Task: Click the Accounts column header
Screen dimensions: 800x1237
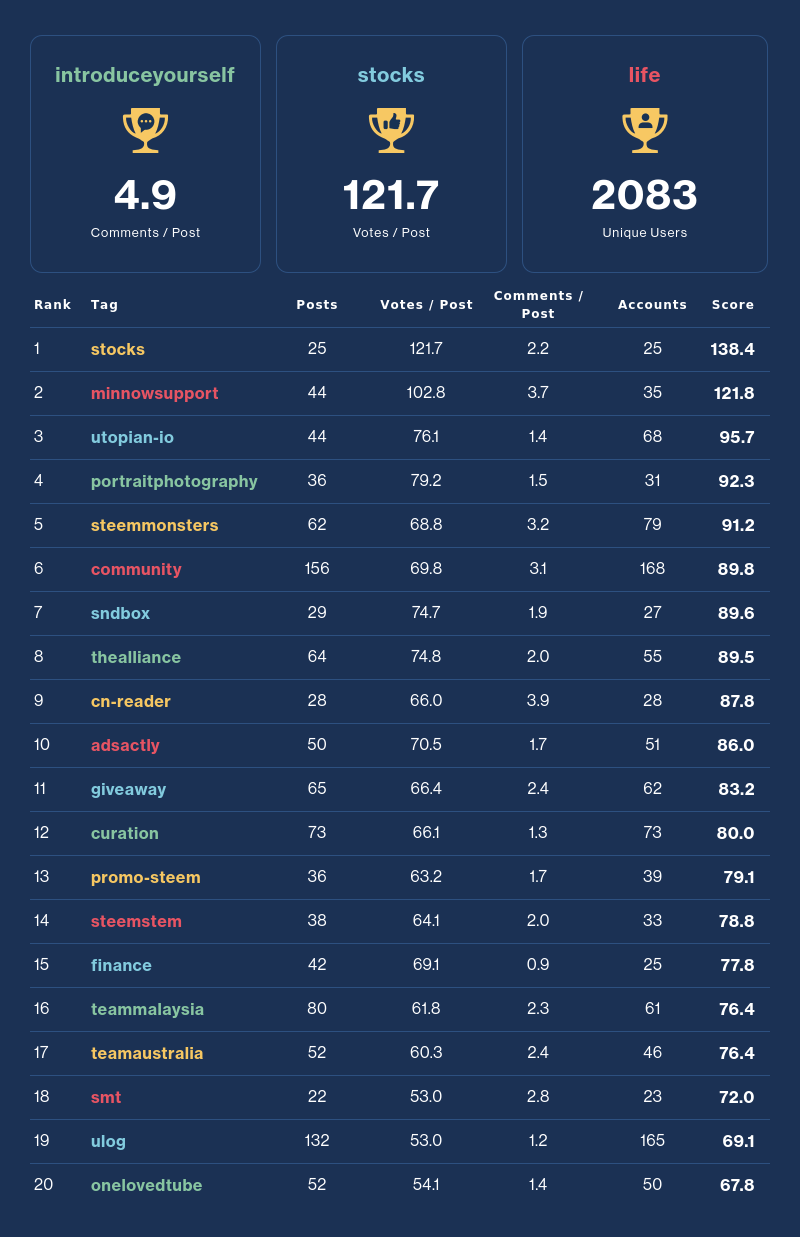Action: pos(652,305)
